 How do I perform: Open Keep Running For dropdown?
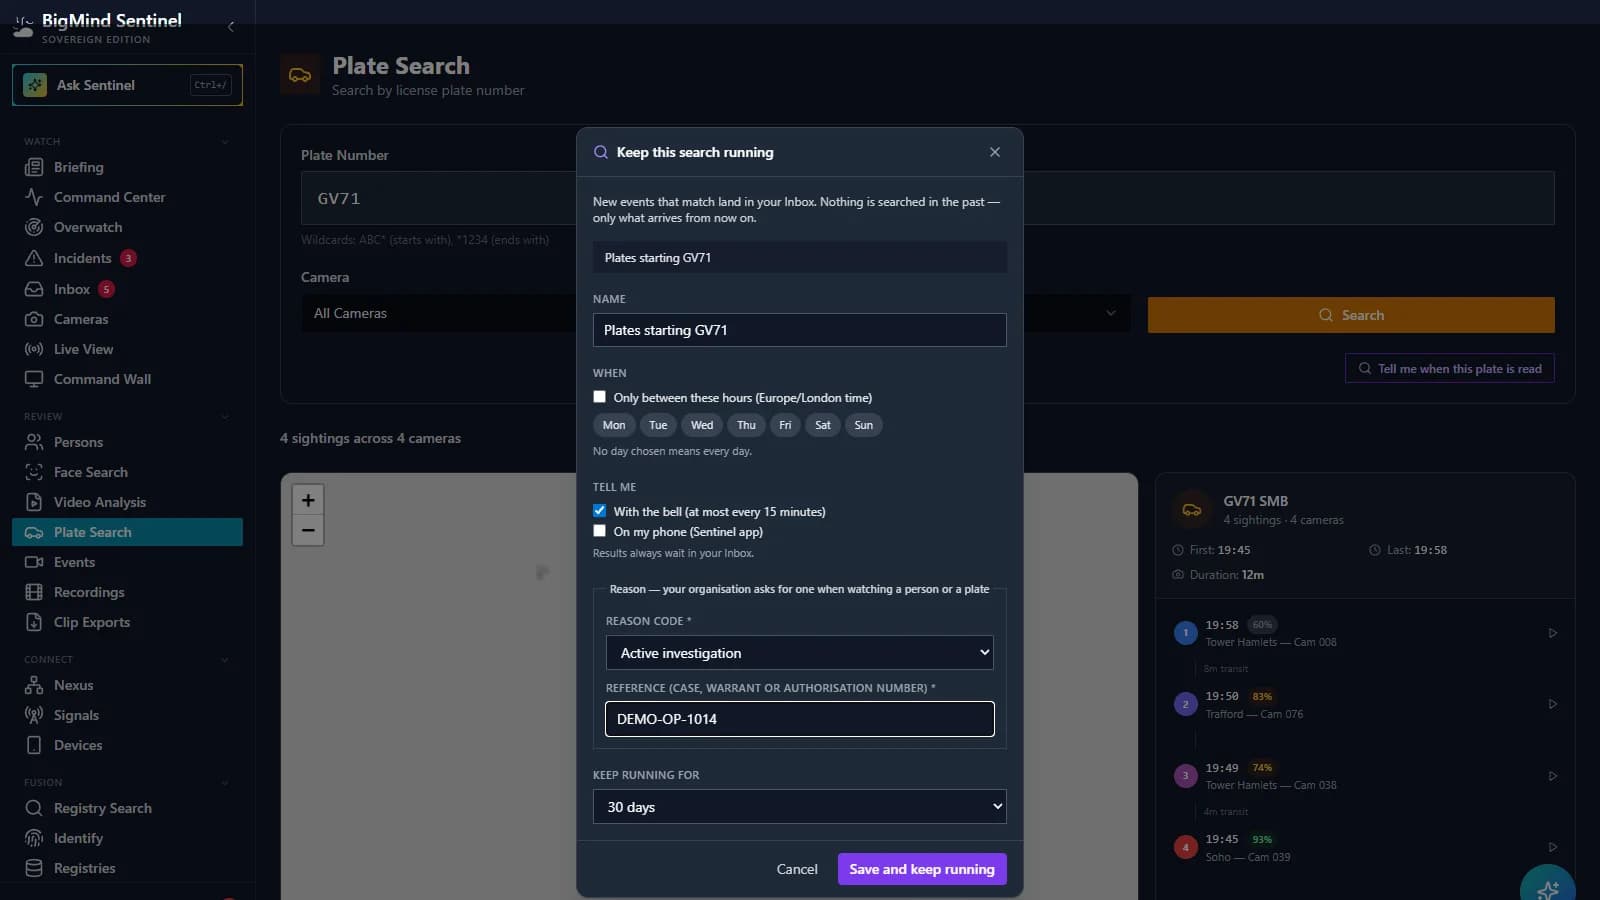coord(800,807)
